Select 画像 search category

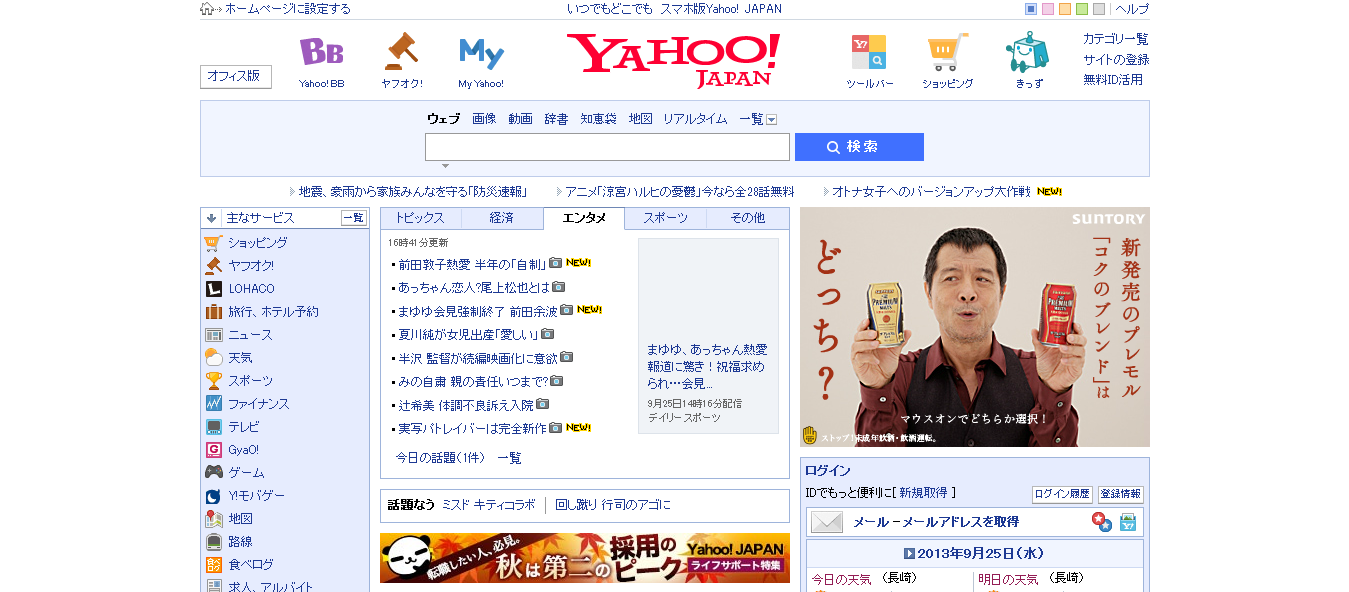point(484,119)
